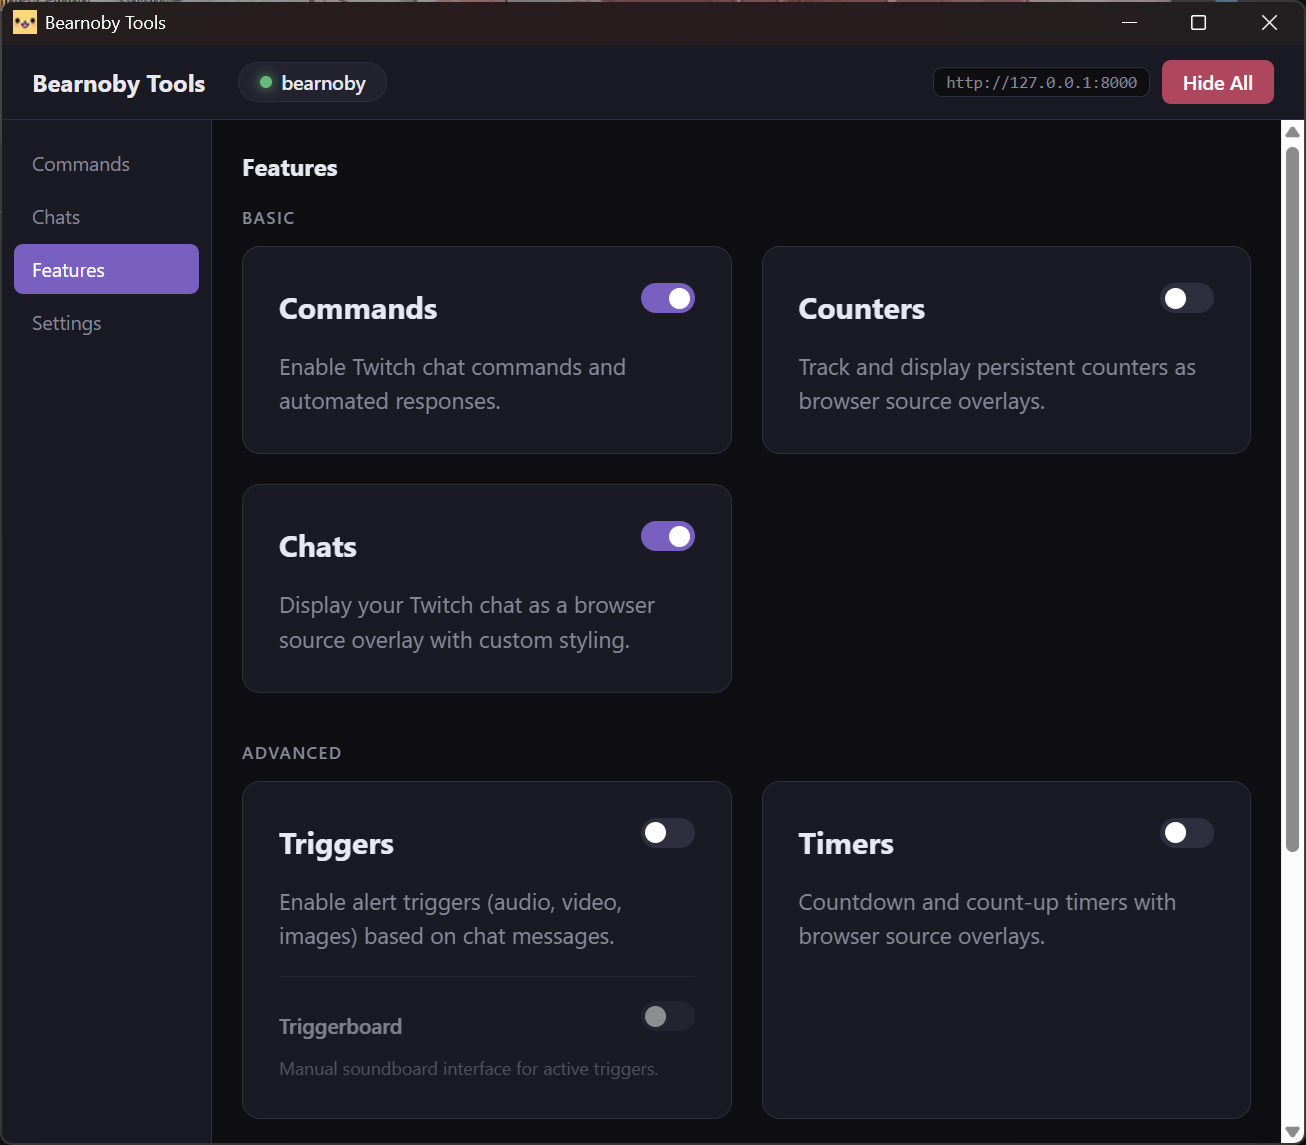The image size is (1306, 1145).
Task: Toggle the Triggerboard switch
Action: click(x=668, y=1016)
